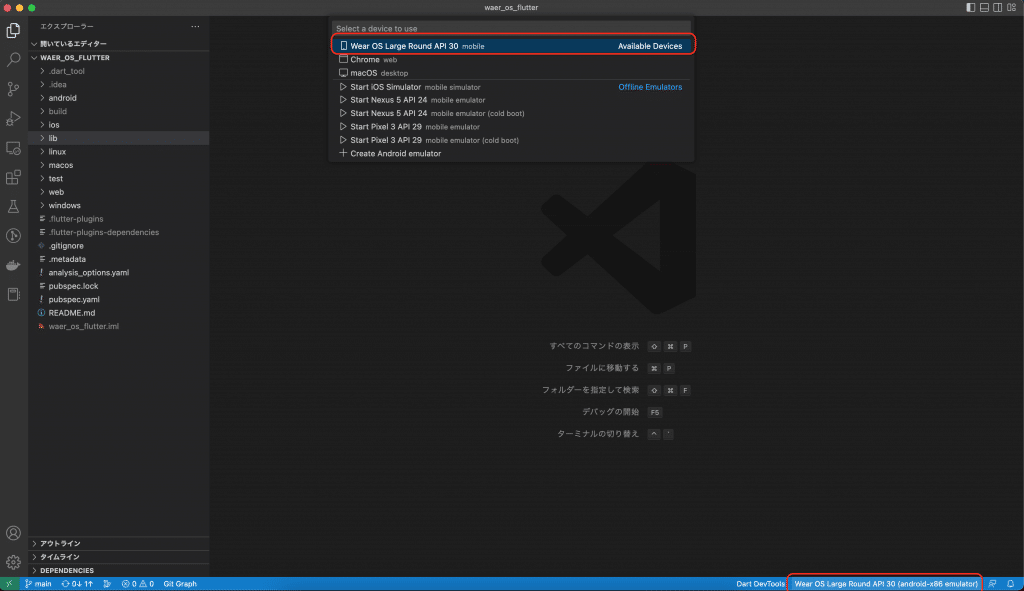Expand the web folder
The image size is (1024, 591).
pos(119,192)
